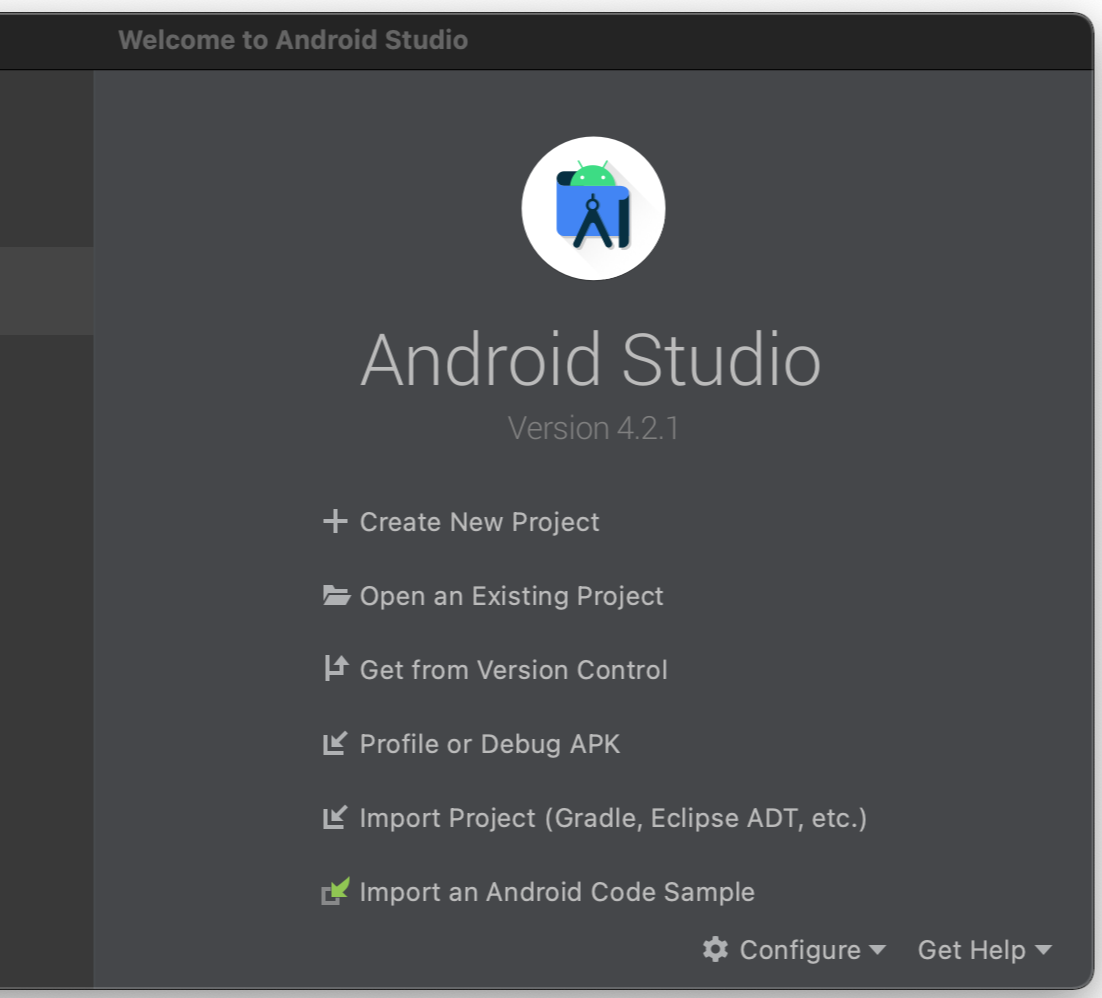Click the Version 4.2.1 label

click(x=593, y=428)
